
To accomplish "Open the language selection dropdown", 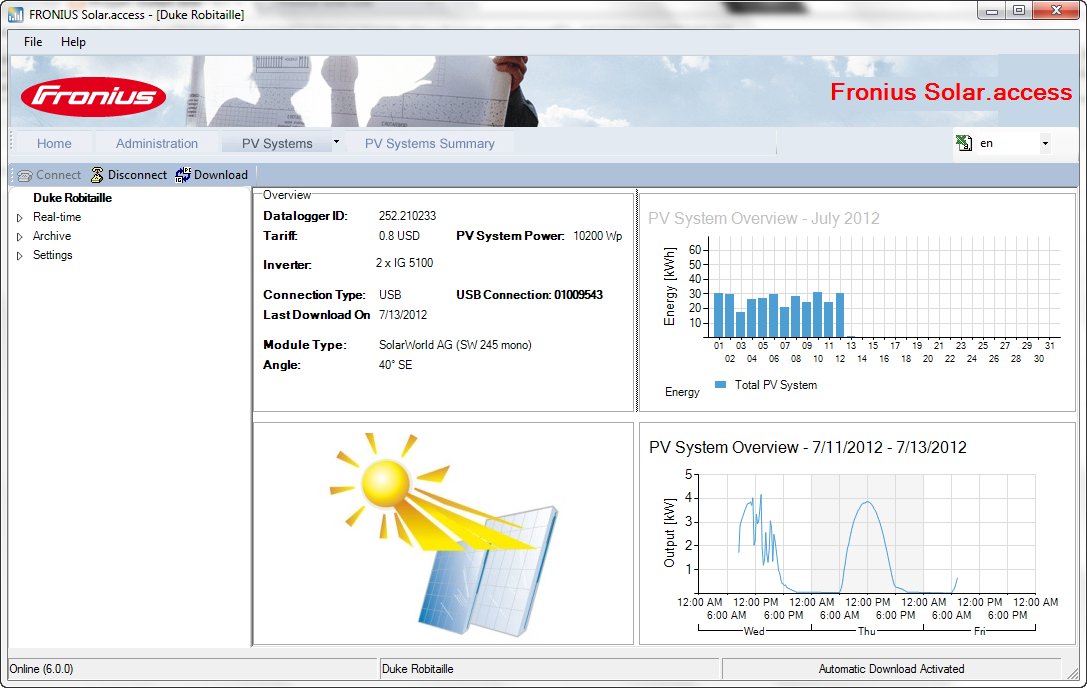I will point(1044,143).
